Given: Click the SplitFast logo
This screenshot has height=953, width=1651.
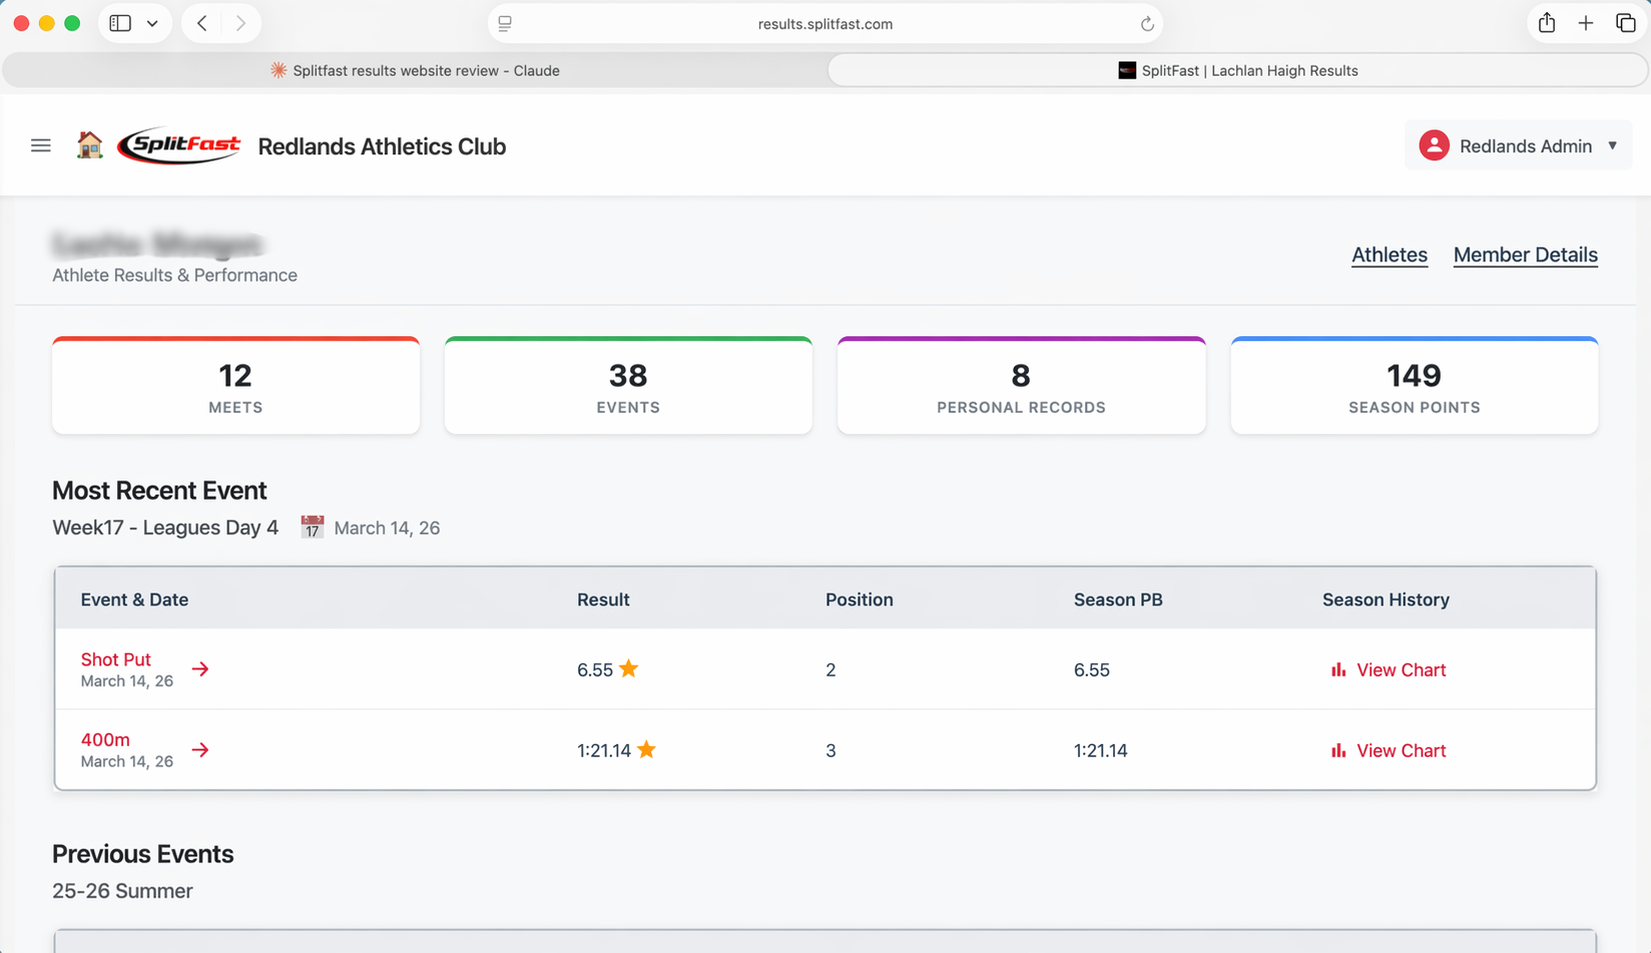Looking at the screenshot, I should pos(179,144).
